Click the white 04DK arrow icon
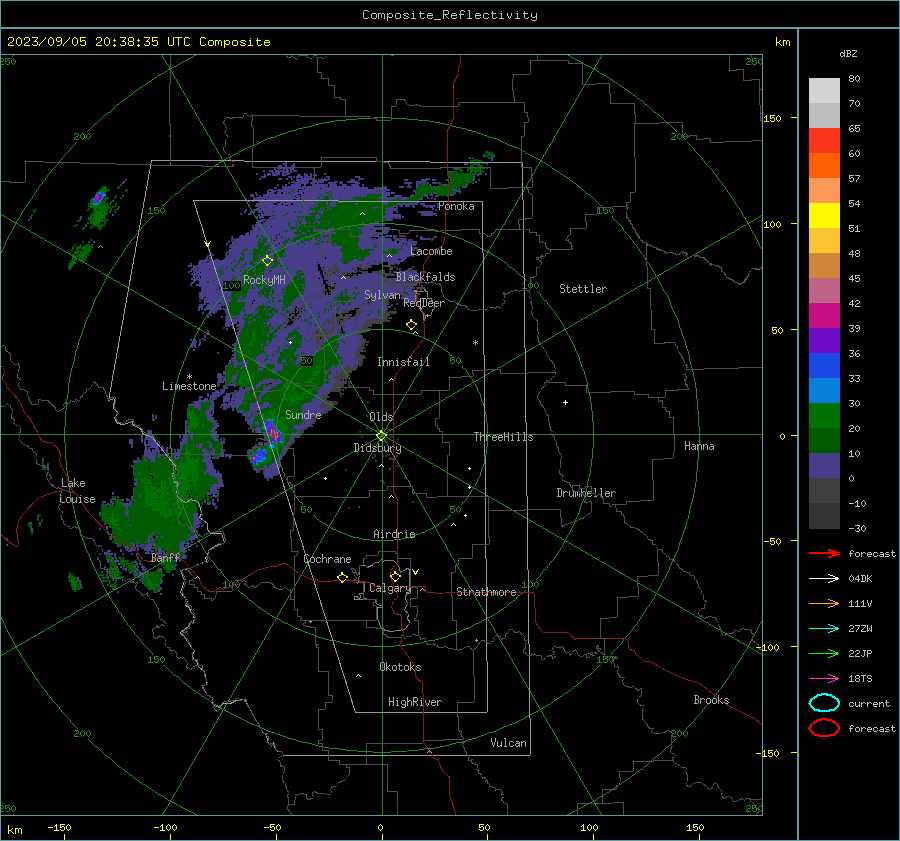 pos(824,579)
